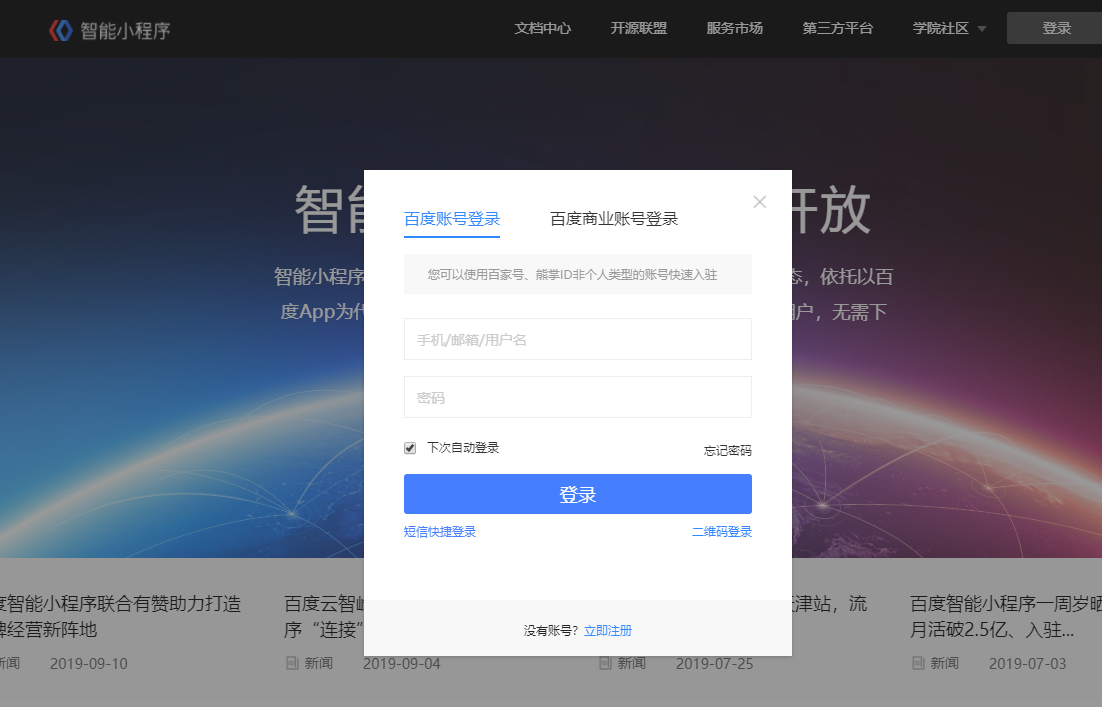Screen dimensions: 1102x707
Task: Select 第三方平台 in the nav bar
Action: pos(838,28)
